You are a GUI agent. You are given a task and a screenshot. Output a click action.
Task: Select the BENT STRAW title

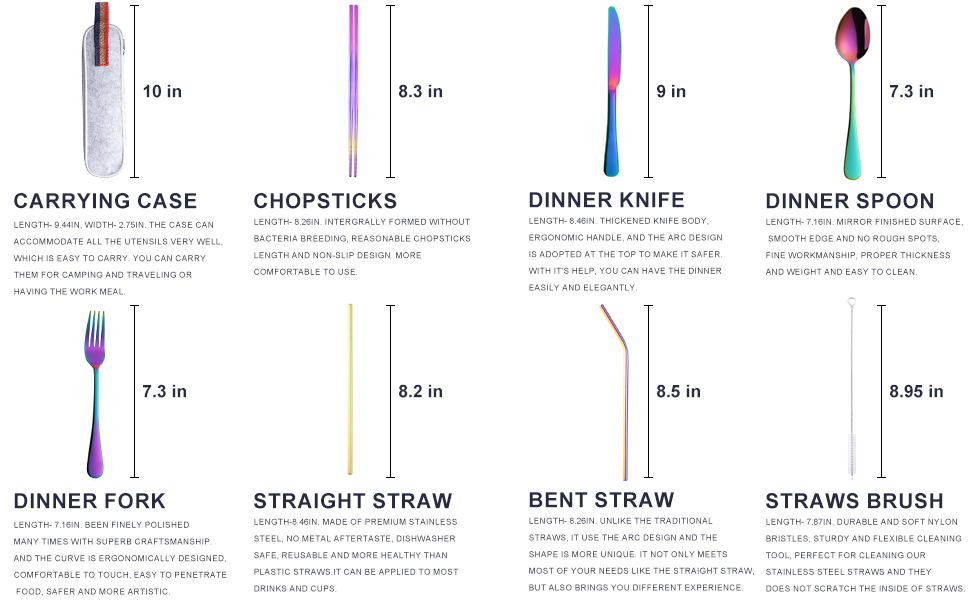pos(601,500)
